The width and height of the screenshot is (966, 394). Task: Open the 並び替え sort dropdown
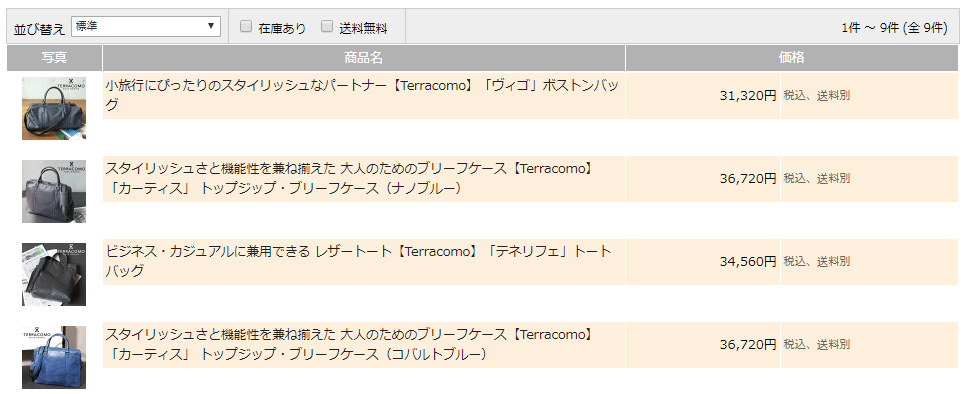(146, 26)
